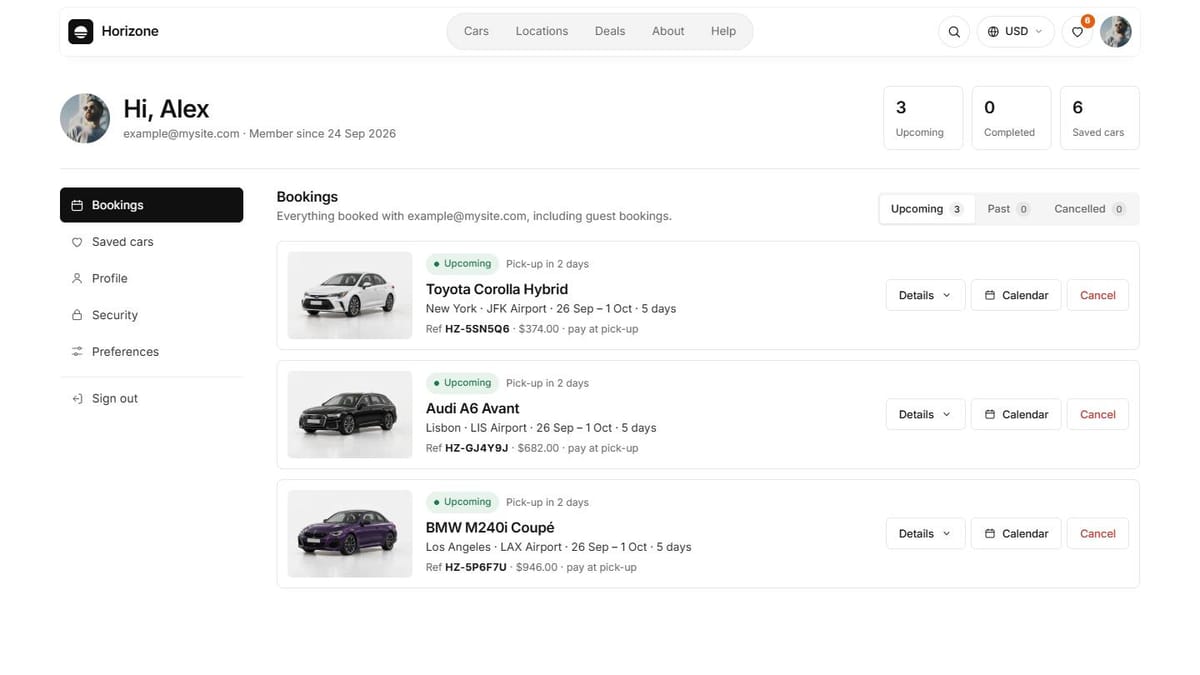The width and height of the screenshot is (1200, 675).
Task: Sign out of the account
Action: click(x=151, y=398)
